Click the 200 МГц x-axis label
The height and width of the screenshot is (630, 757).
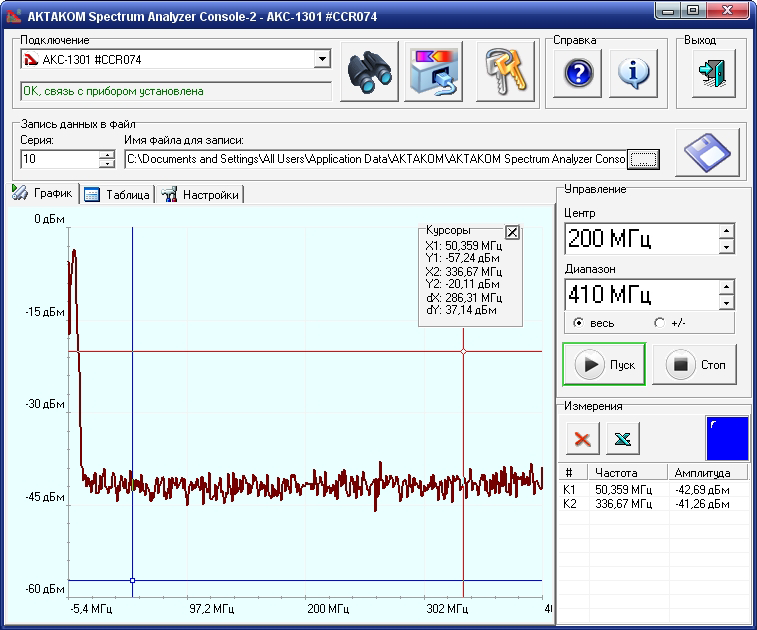[328, 608]
